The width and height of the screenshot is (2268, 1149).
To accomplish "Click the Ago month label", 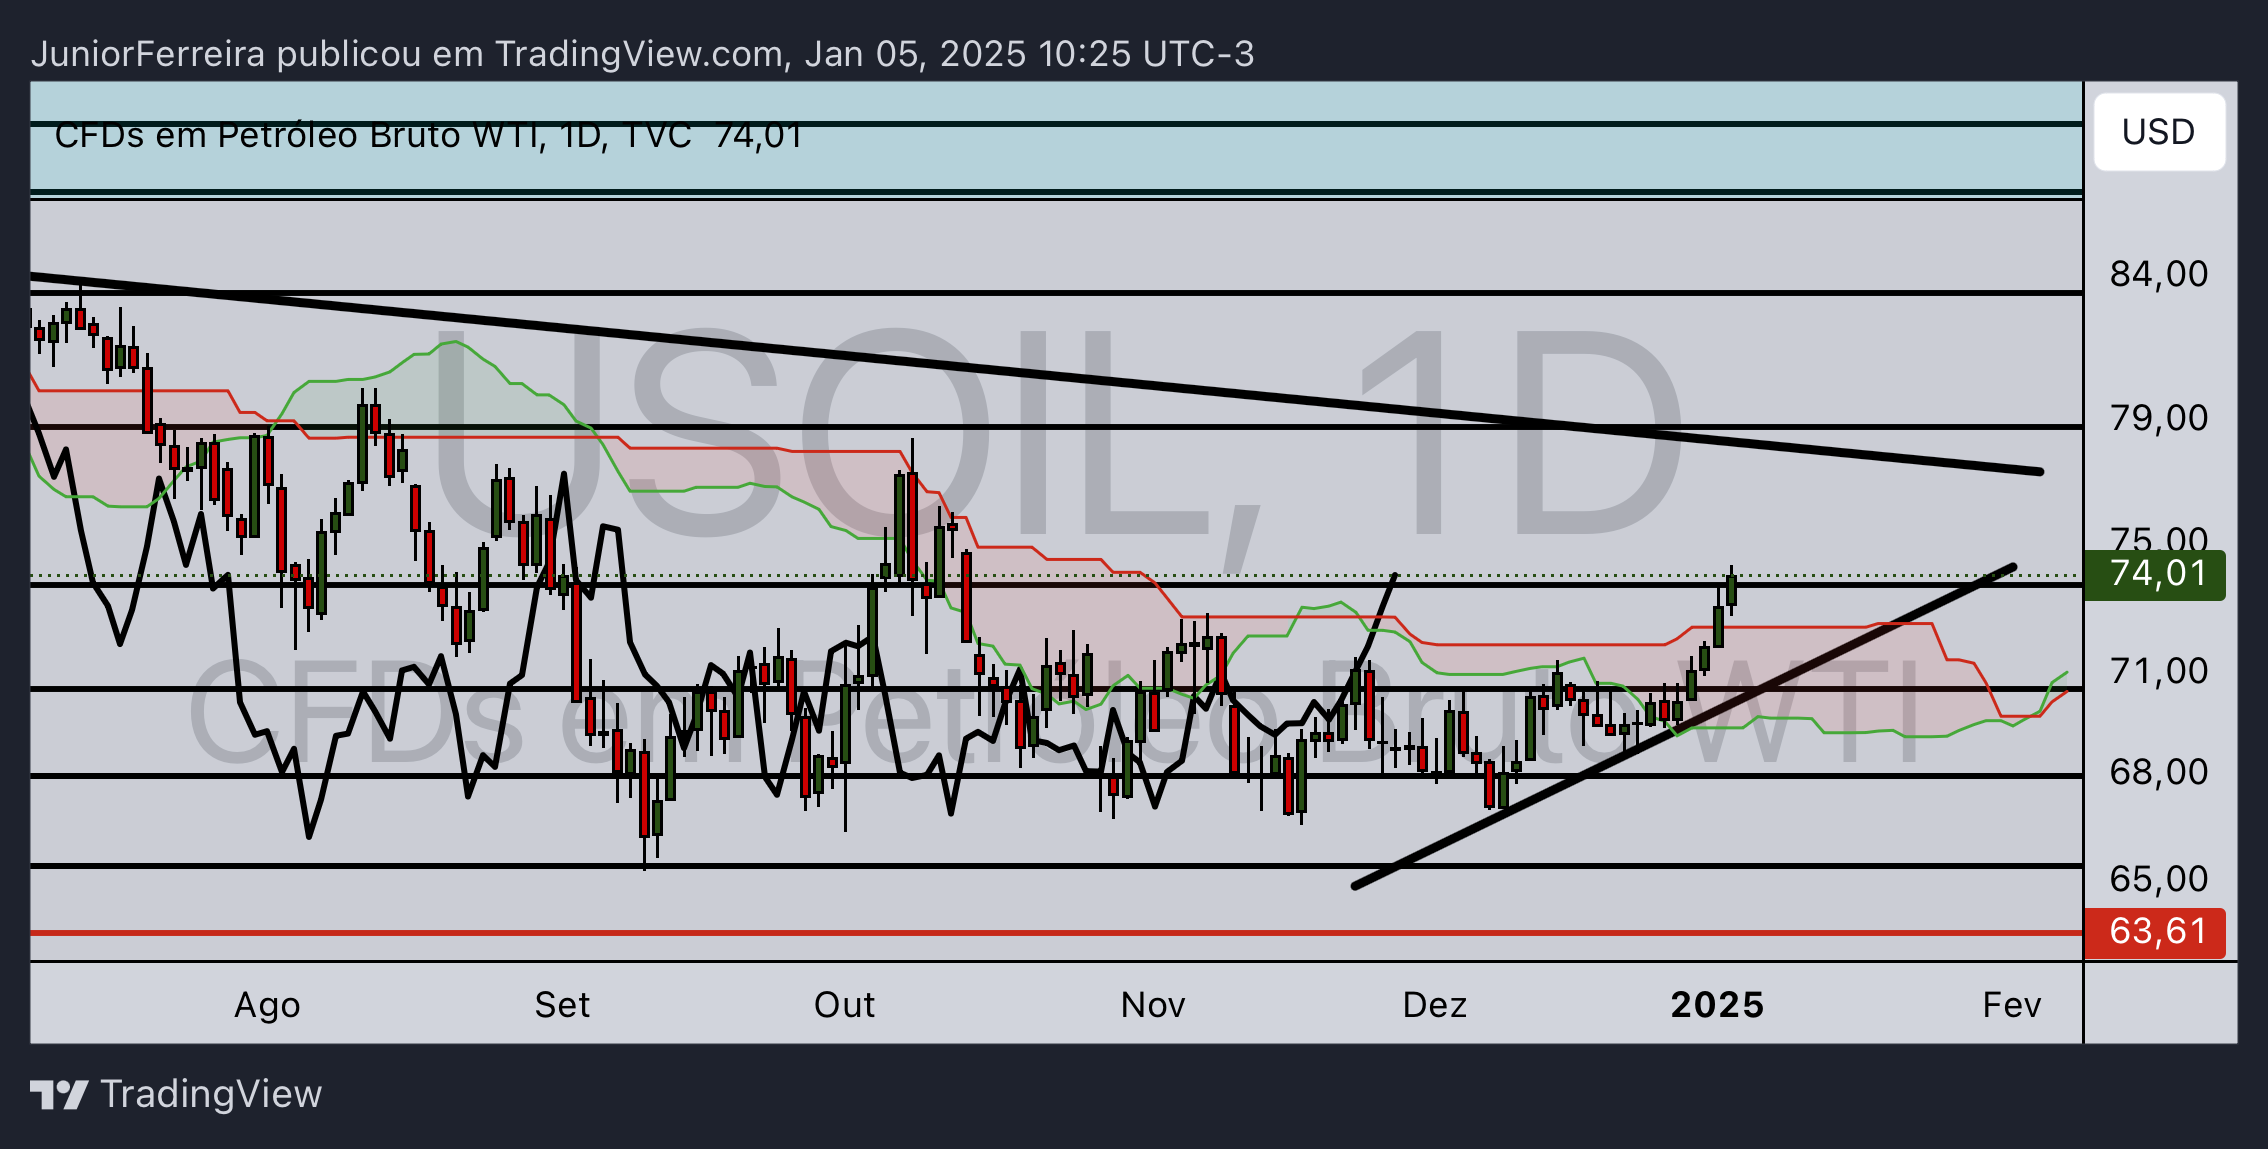I will tap(267, 1005).
